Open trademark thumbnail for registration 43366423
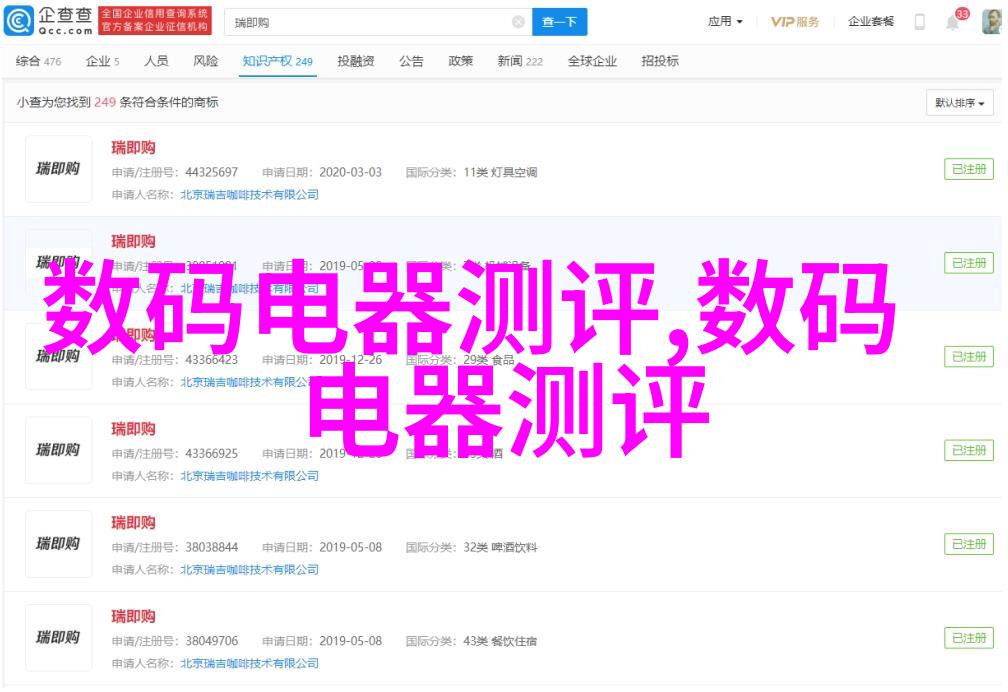Image resolution: width=1008 pixels, height=692 pixels. point(58,356)
